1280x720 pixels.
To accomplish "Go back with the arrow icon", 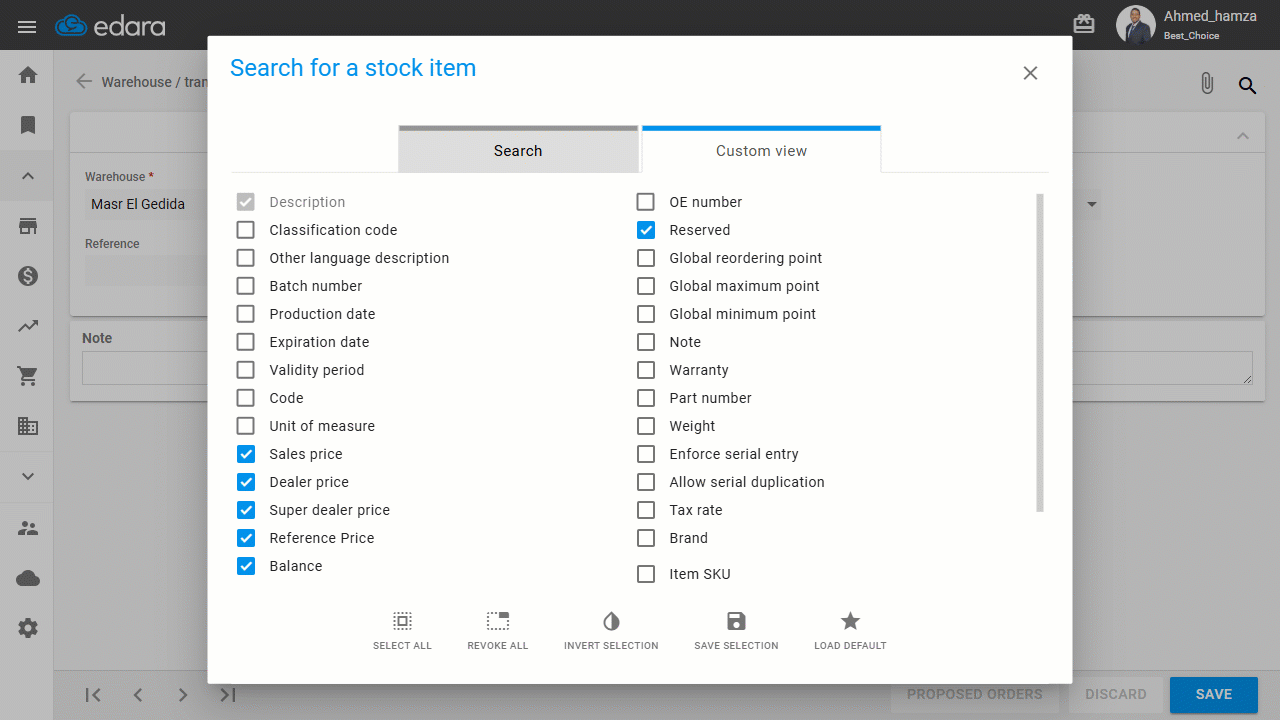I will click(84, 82).
